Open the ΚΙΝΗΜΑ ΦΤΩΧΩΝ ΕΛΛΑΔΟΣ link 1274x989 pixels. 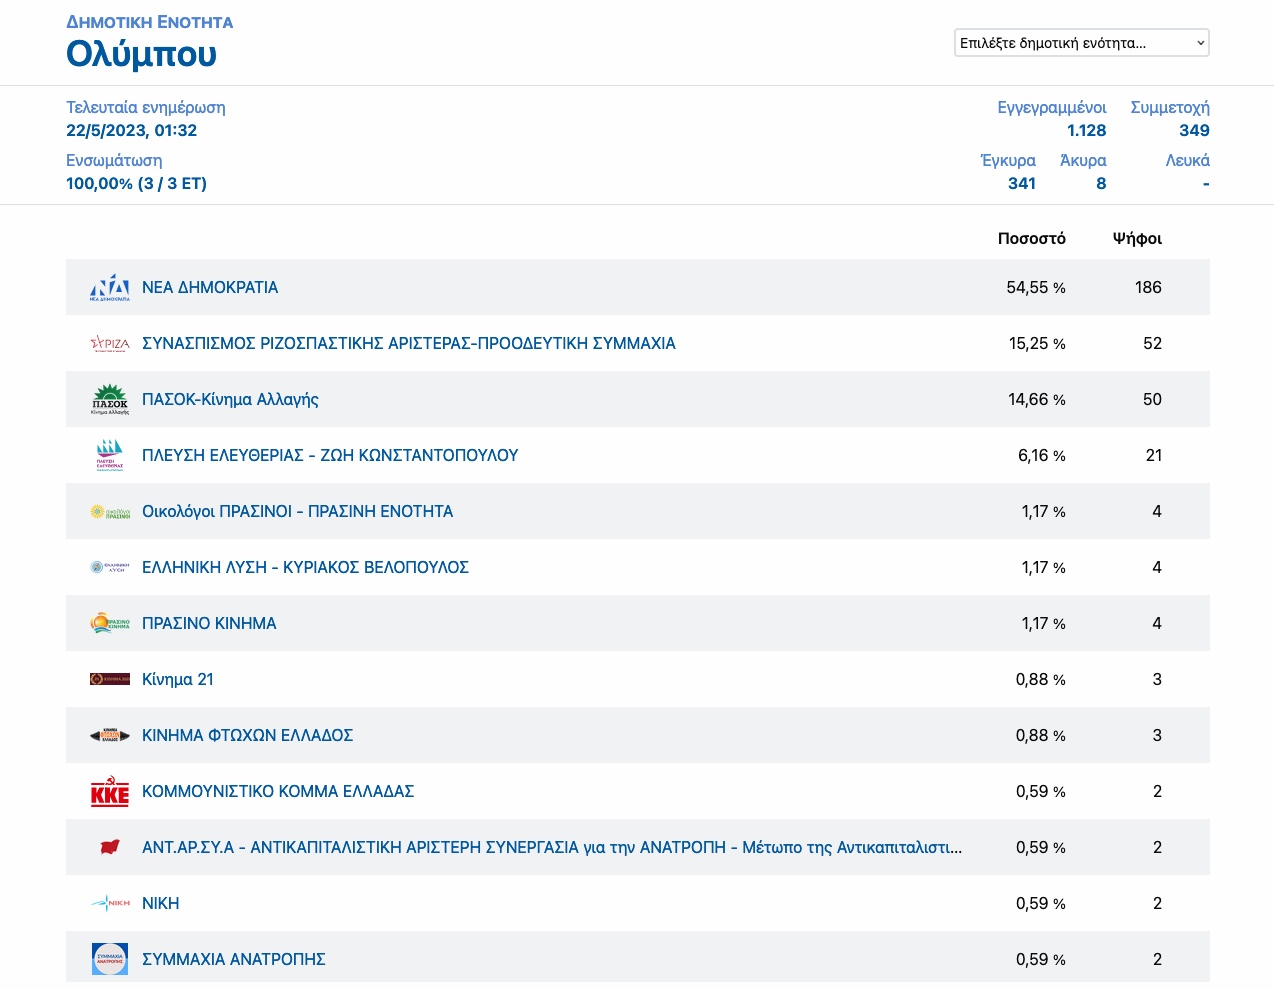pos(248,735)
